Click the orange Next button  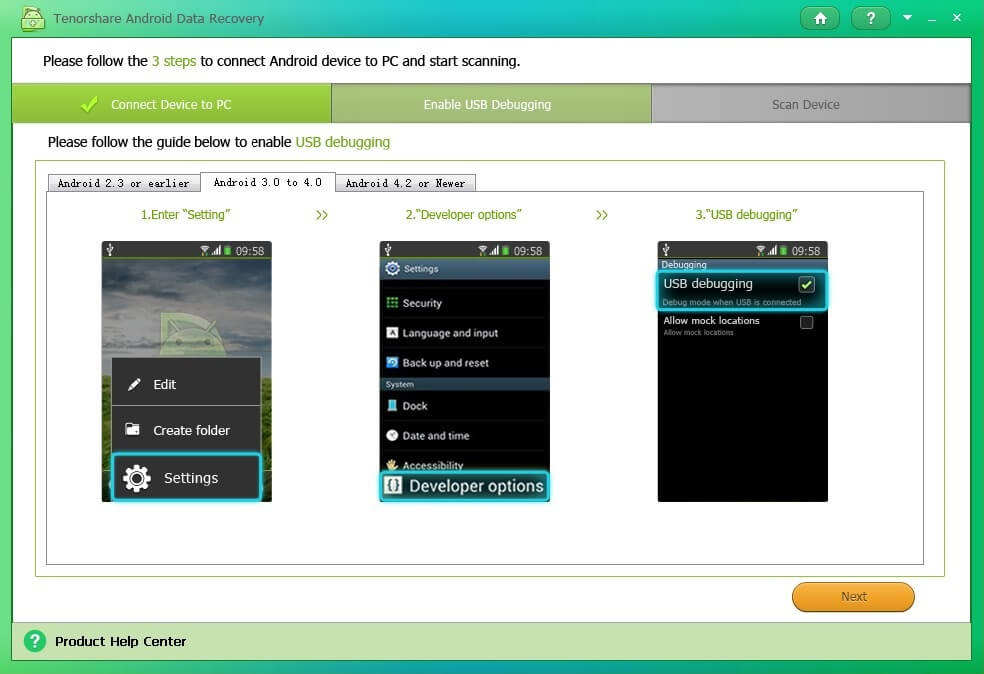click(853, 596)
